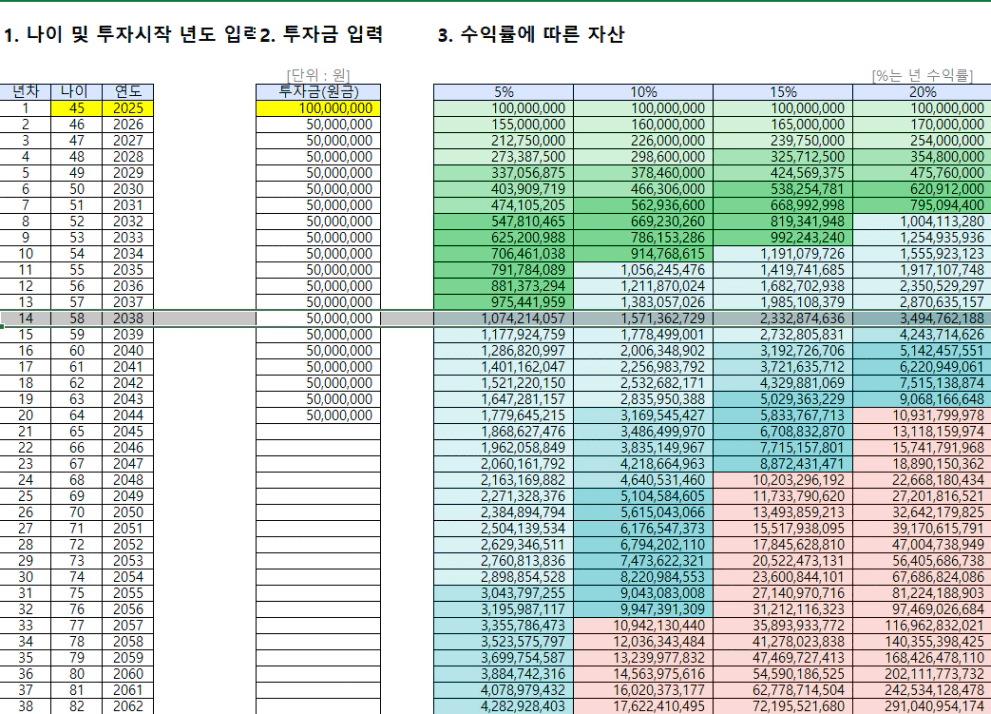Select cell with value 3,494,762,188
991x714 pixels.
922,318
